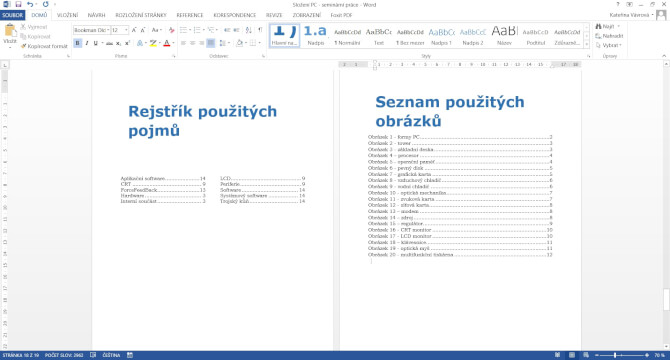Open the numbered list dropdown
The height and width of the screenshot is (360, 670).
[203, 30]
